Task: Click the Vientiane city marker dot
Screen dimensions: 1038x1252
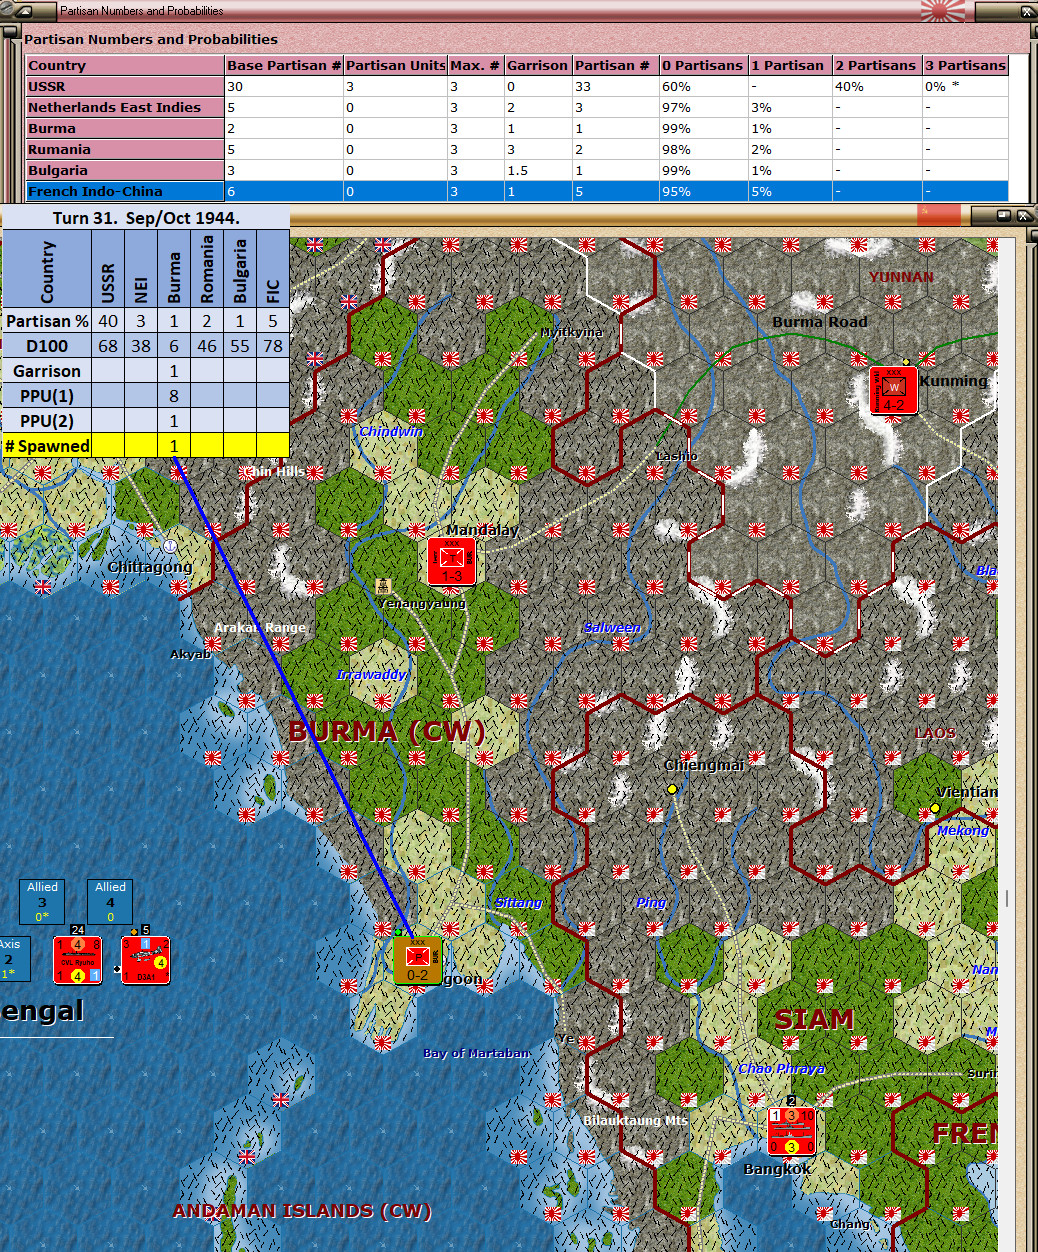Action: coord(935,808)
